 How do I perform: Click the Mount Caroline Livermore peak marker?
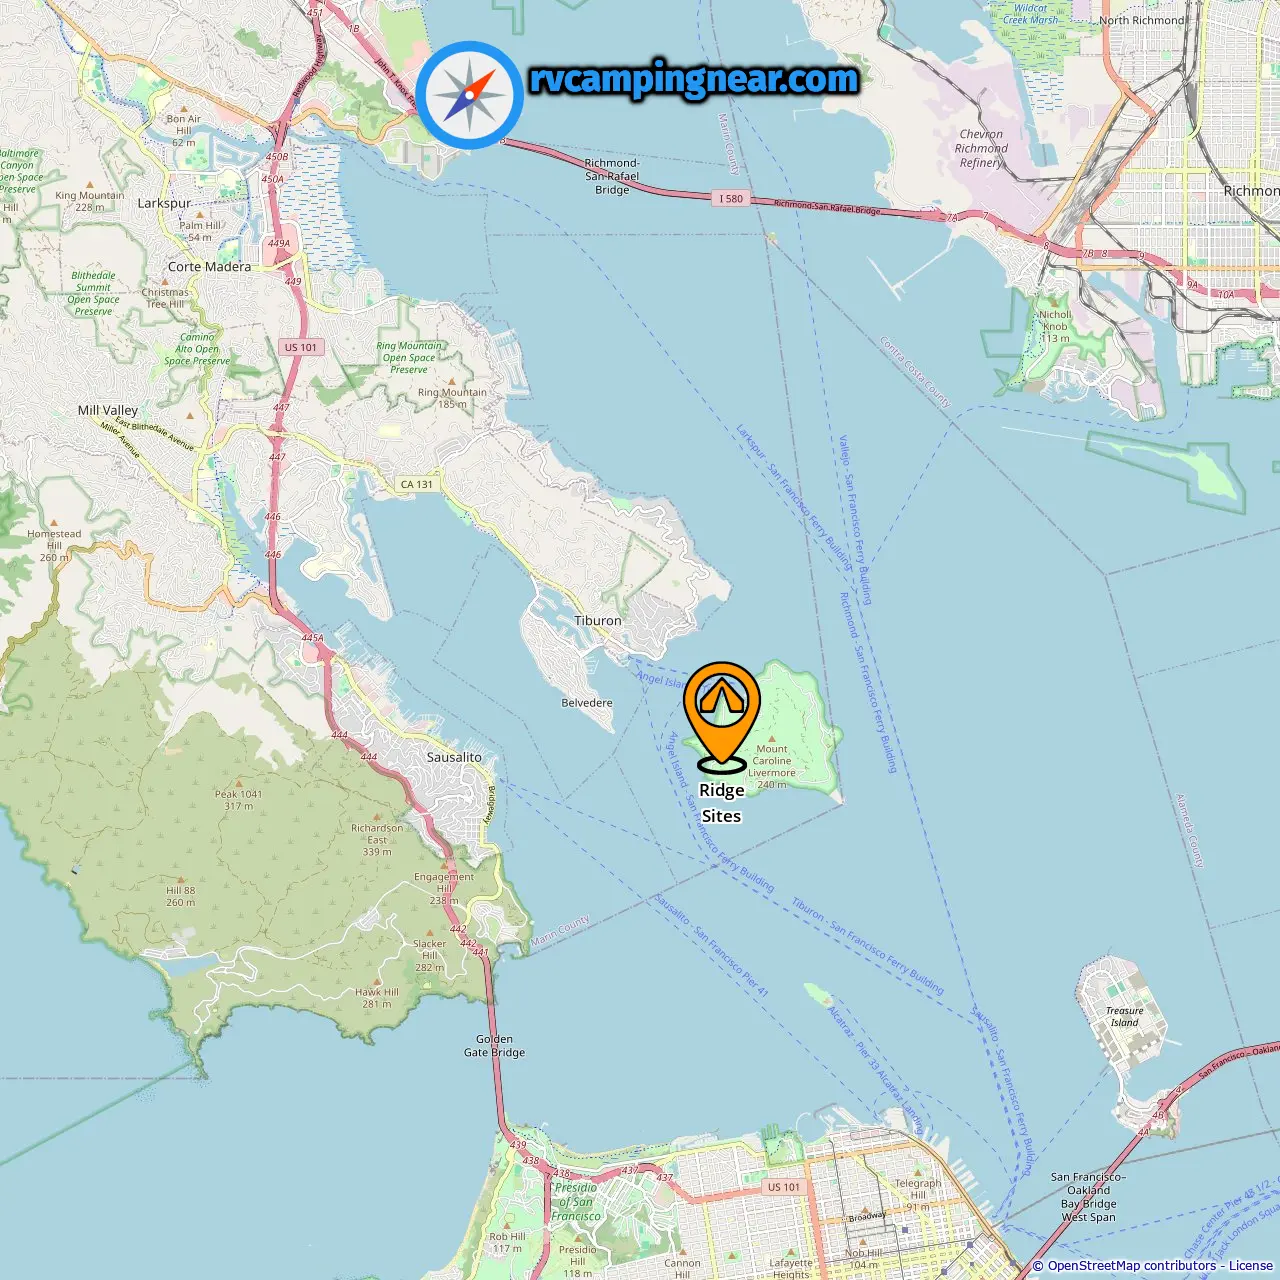(771, 739)
